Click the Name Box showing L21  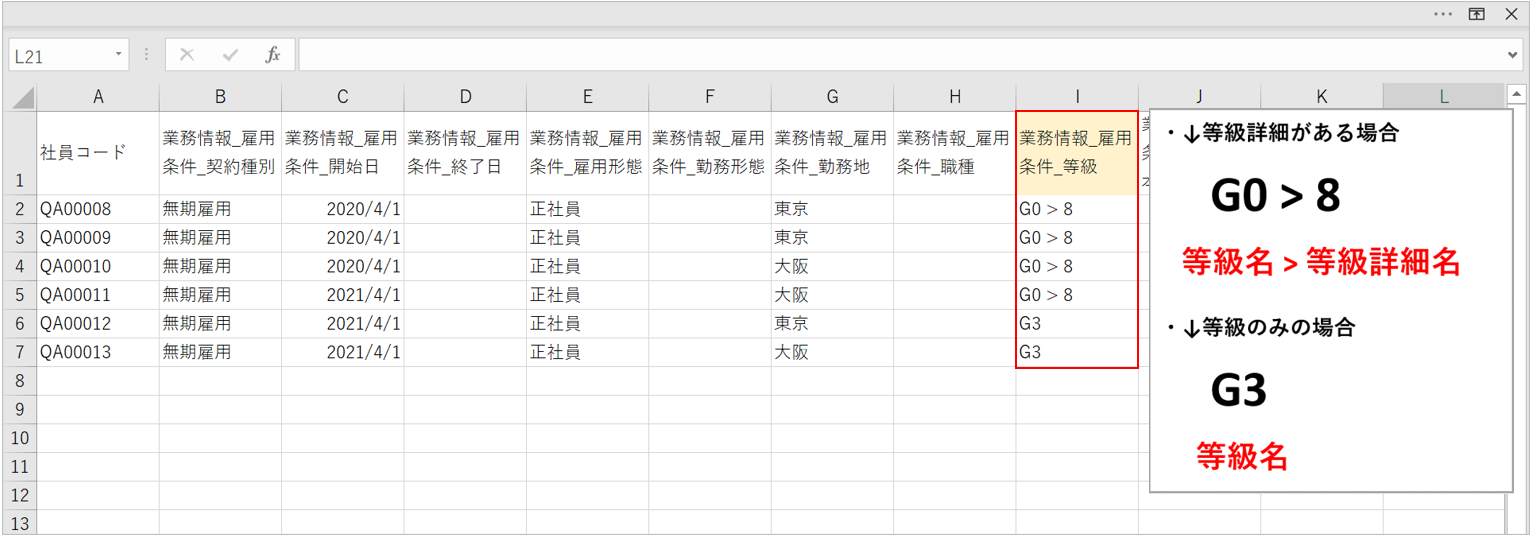click(60, 56)
